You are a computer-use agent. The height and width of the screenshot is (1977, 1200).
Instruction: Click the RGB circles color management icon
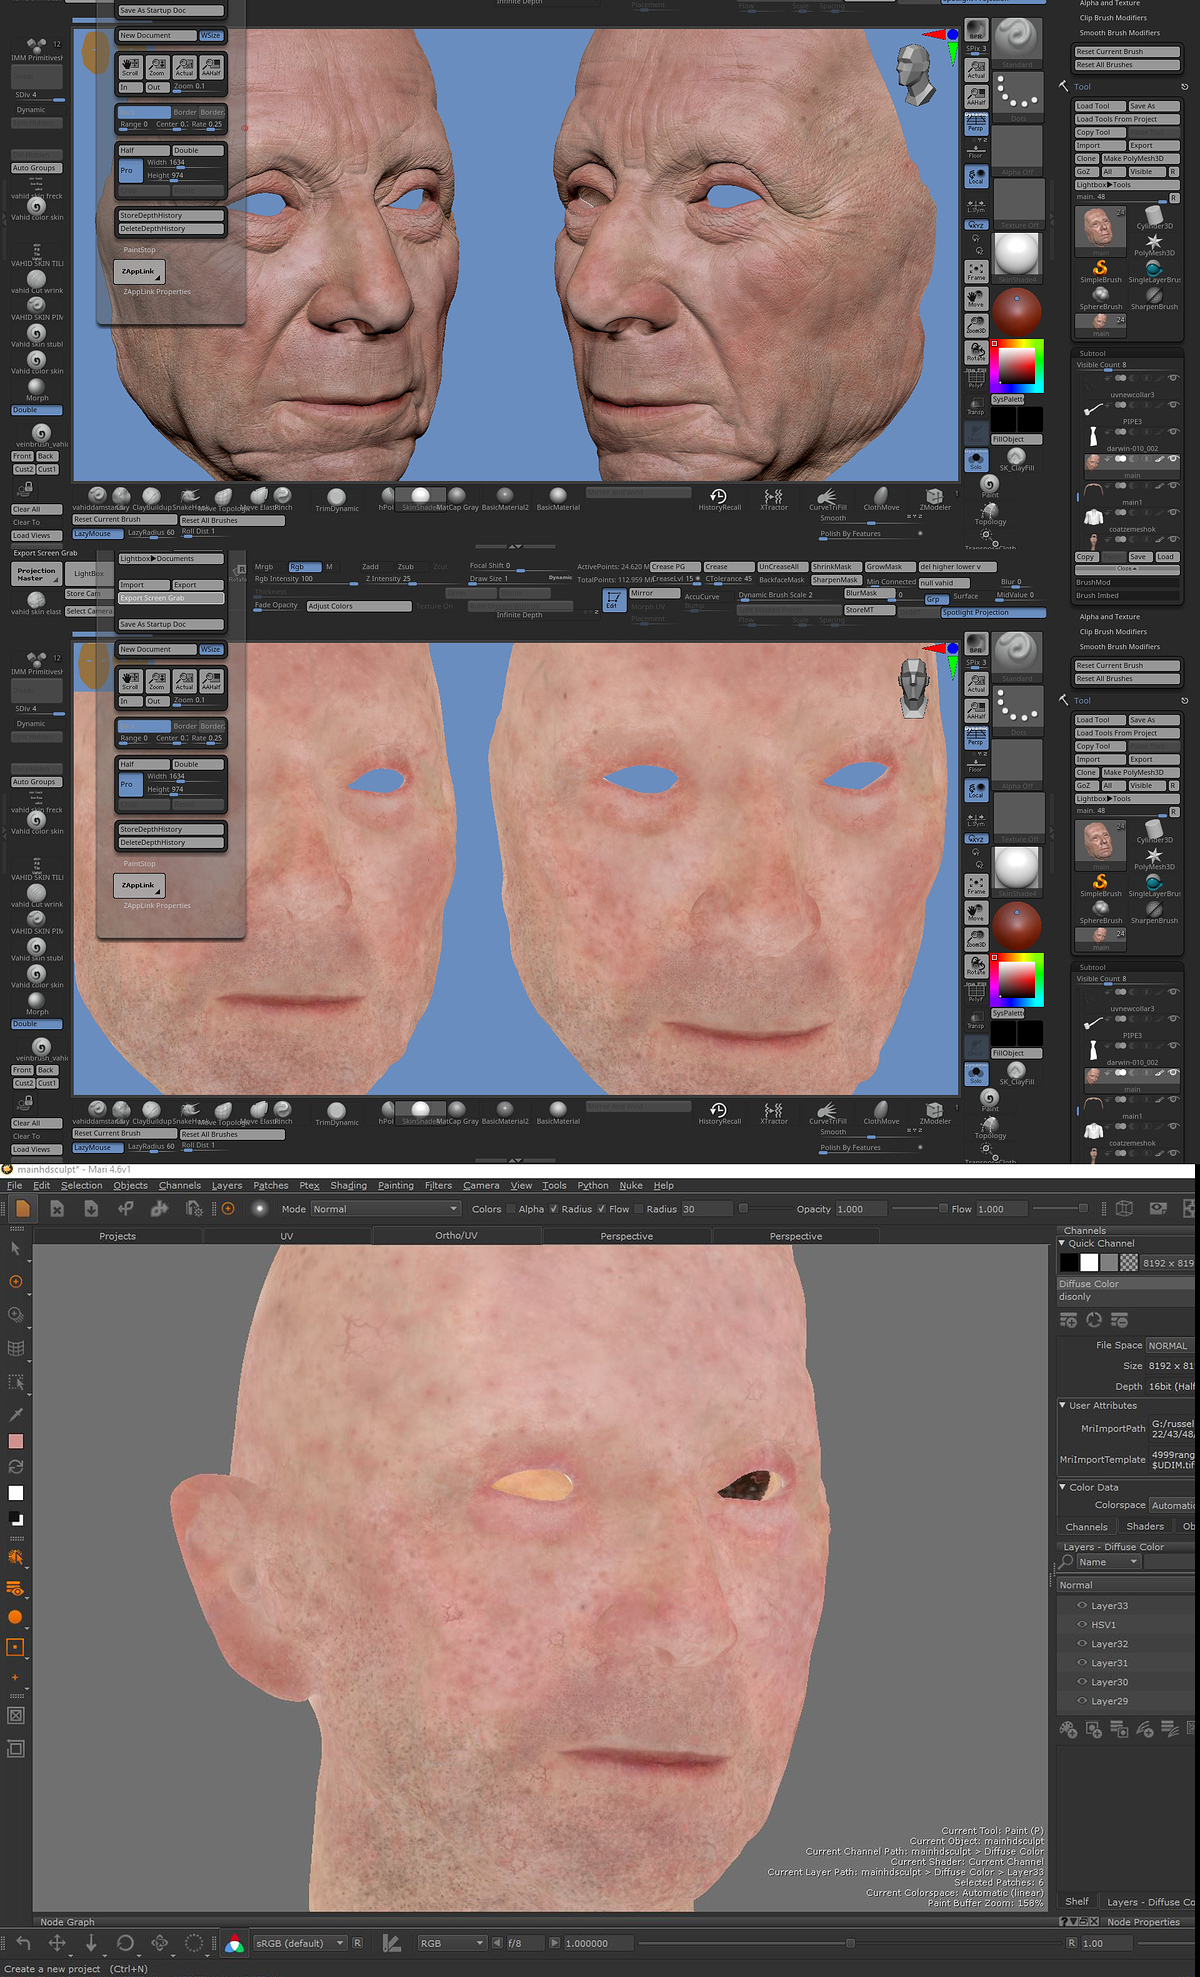234,1944
